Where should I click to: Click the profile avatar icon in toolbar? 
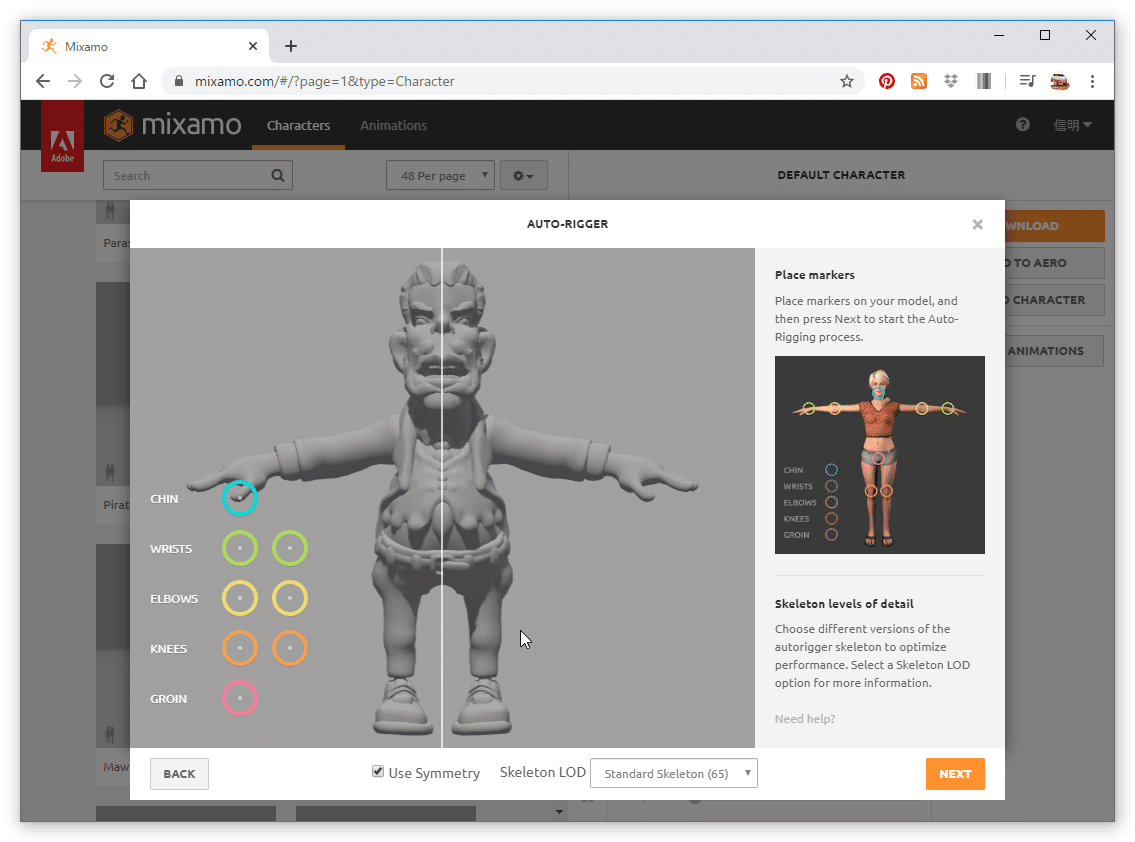[1060, 81]
